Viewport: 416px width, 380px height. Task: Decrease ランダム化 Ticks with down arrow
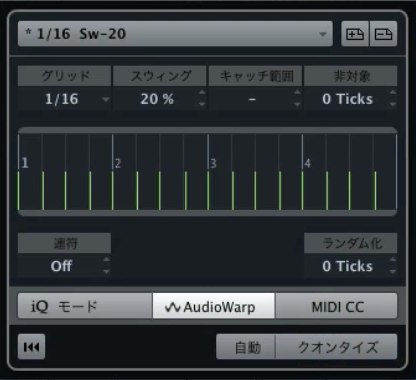click(393, 271)
